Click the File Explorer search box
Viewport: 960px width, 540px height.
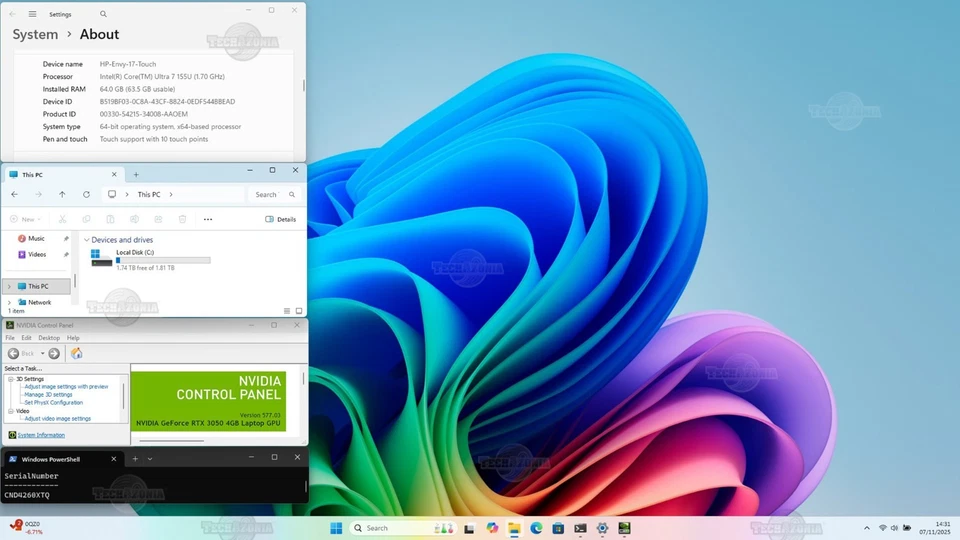(x=275, y=195)
